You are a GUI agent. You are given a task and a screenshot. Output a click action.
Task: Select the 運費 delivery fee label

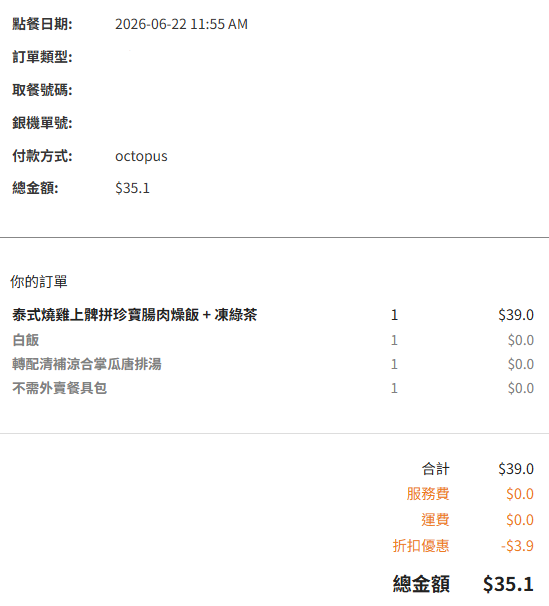pyautogui.click(x=435, y=520)
